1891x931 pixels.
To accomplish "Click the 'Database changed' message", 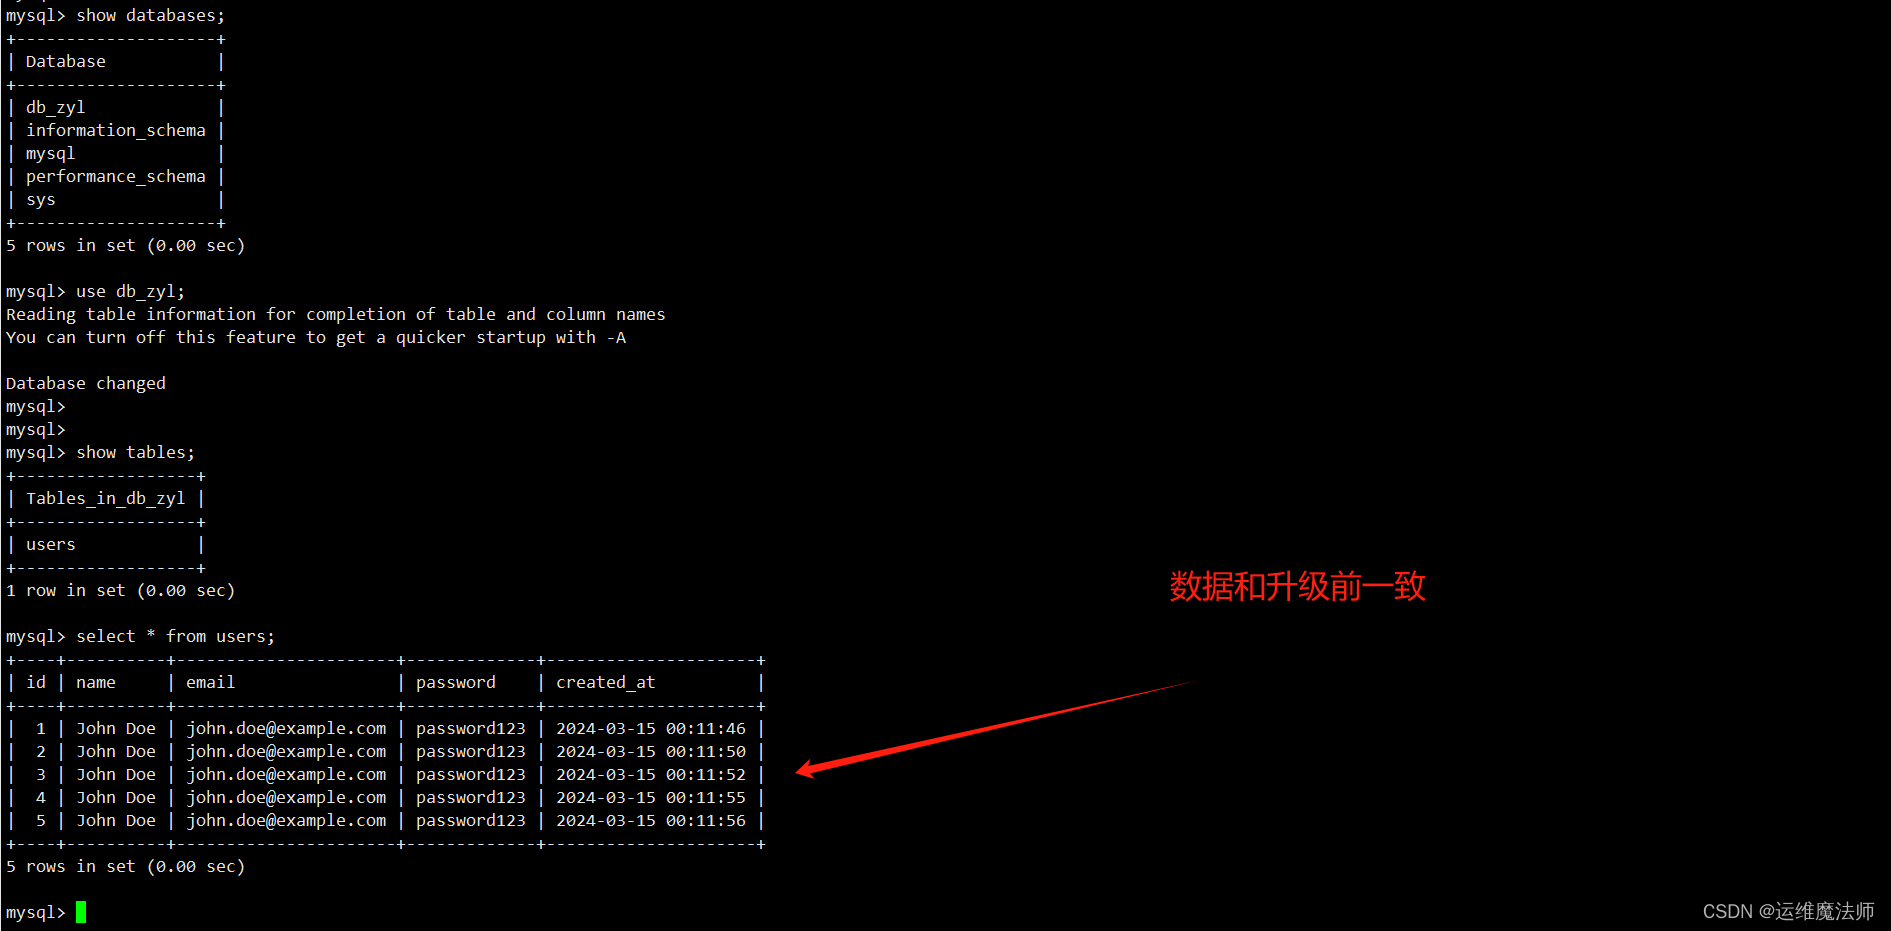I will pyautogui.click(x=86, y=383).
